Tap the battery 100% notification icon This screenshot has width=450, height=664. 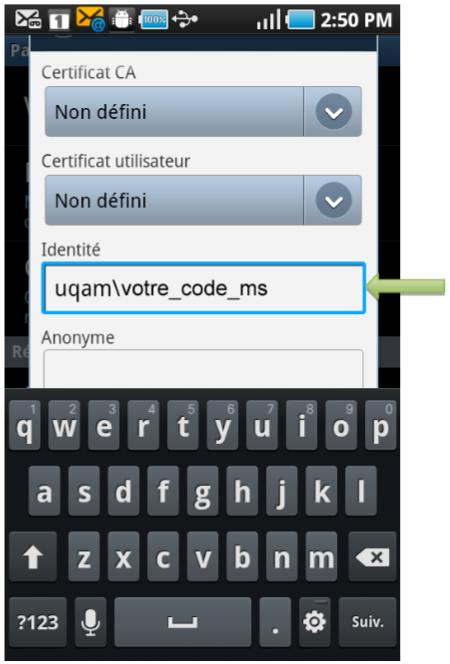coord(154,19)
